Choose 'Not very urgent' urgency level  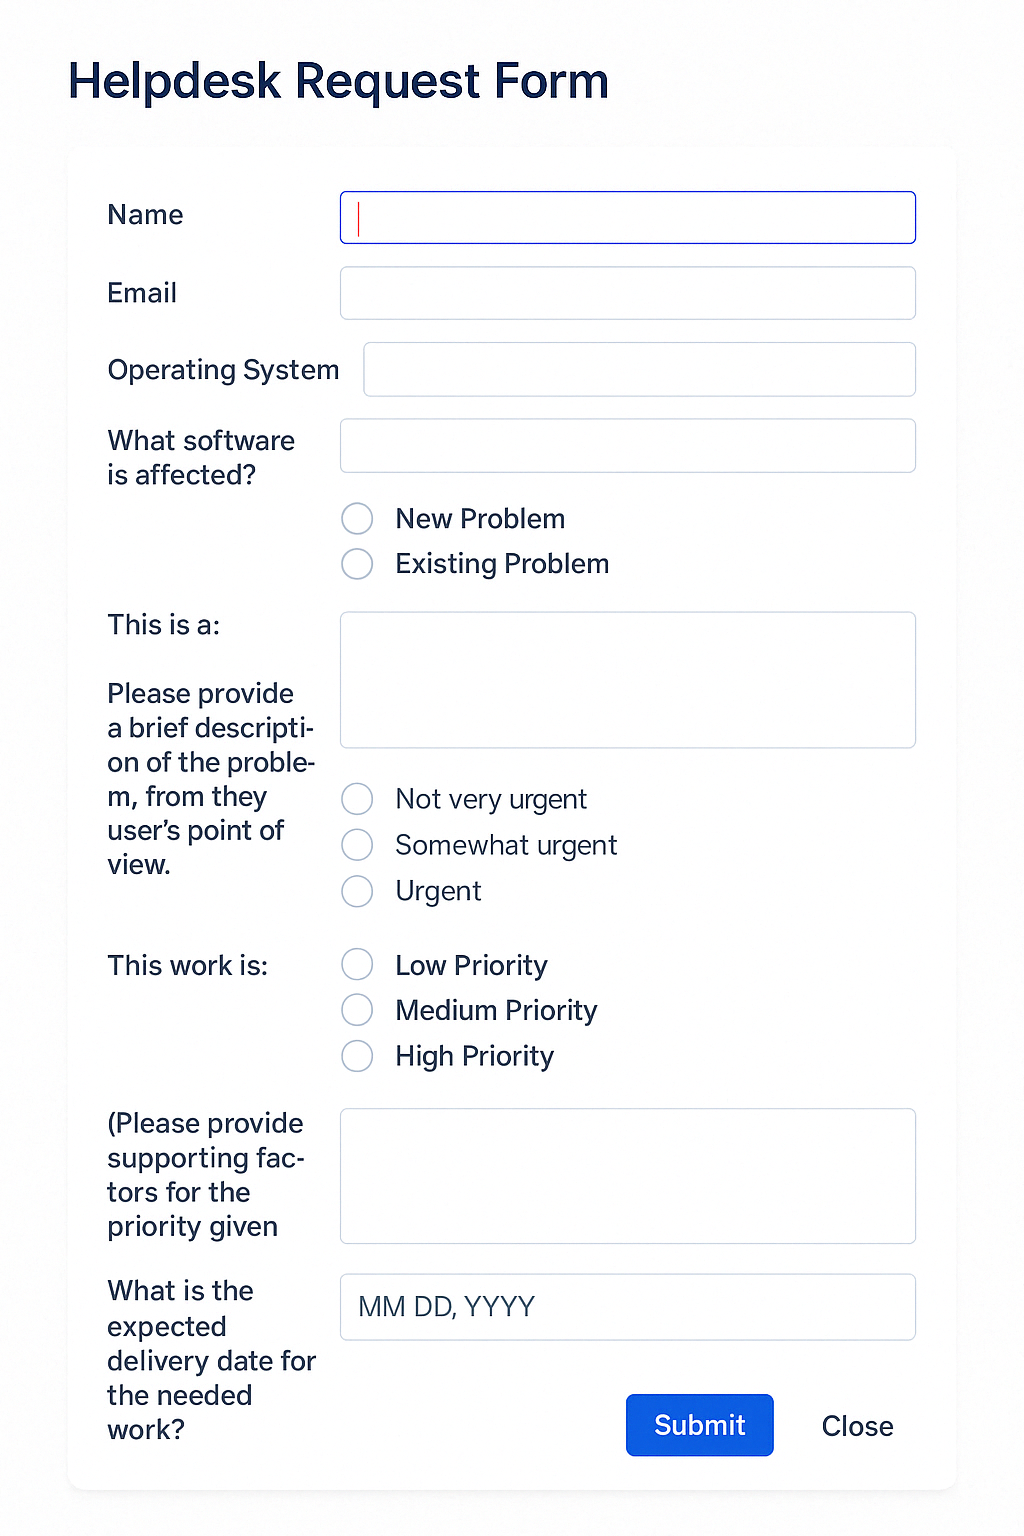coord(357,798)
